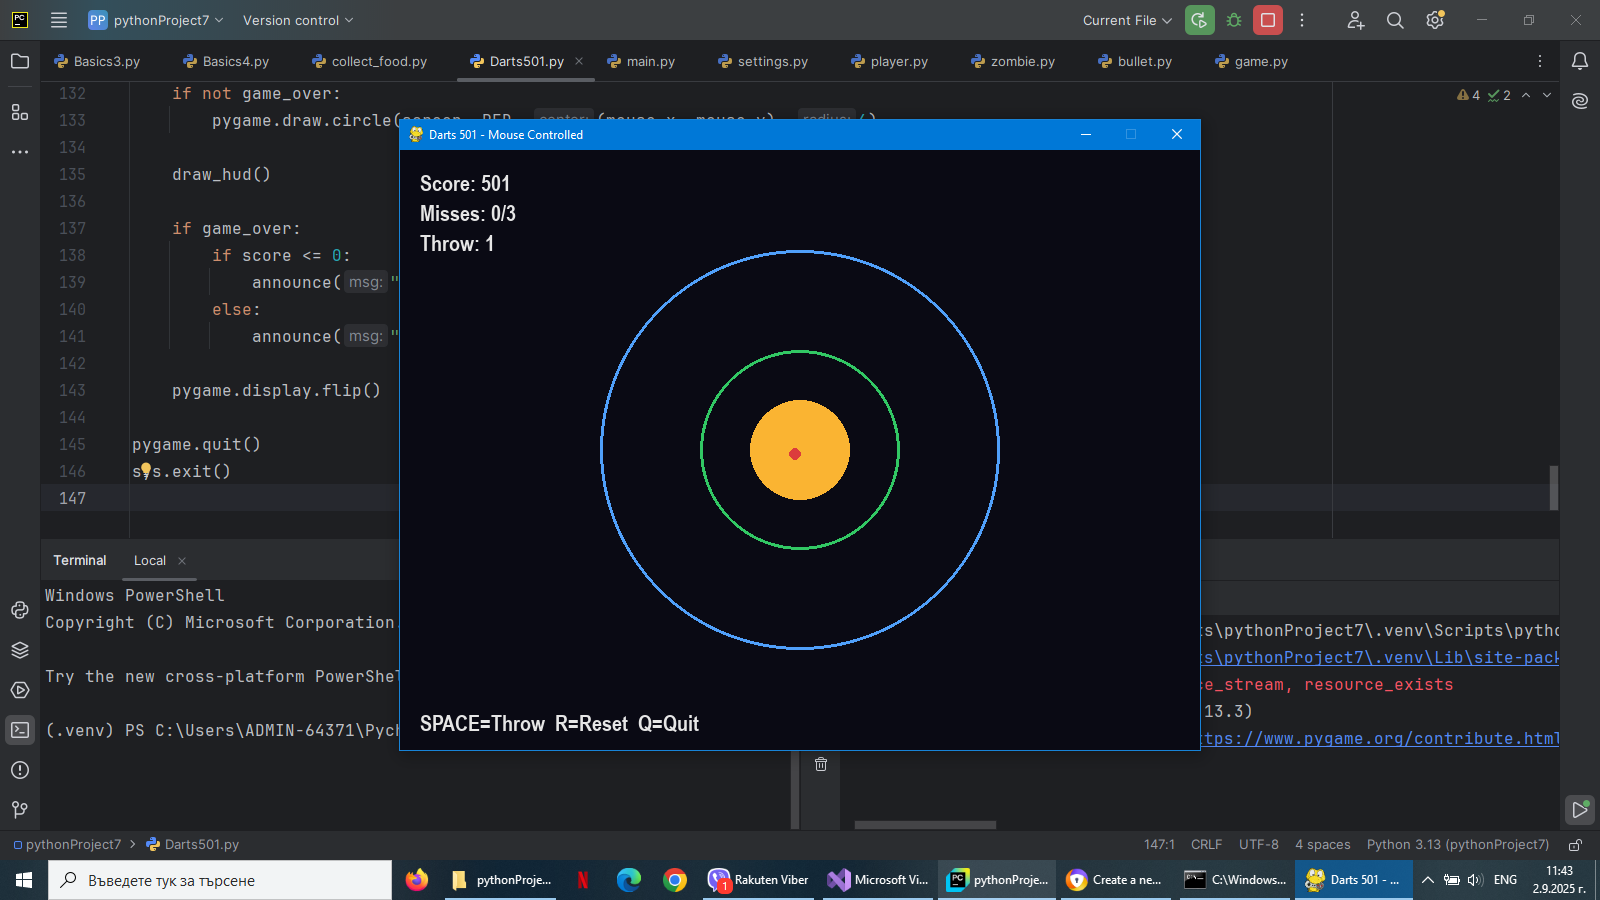The width and height of the screenshot is (1600, 900).
Task: Select the Terminal tool window icon
Action: point(20,730)
